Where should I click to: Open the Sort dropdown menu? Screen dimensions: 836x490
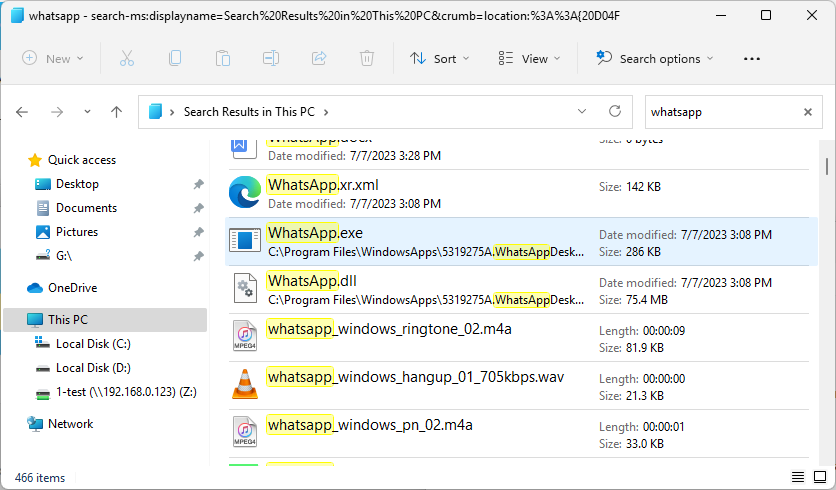(x=439, y=59)
